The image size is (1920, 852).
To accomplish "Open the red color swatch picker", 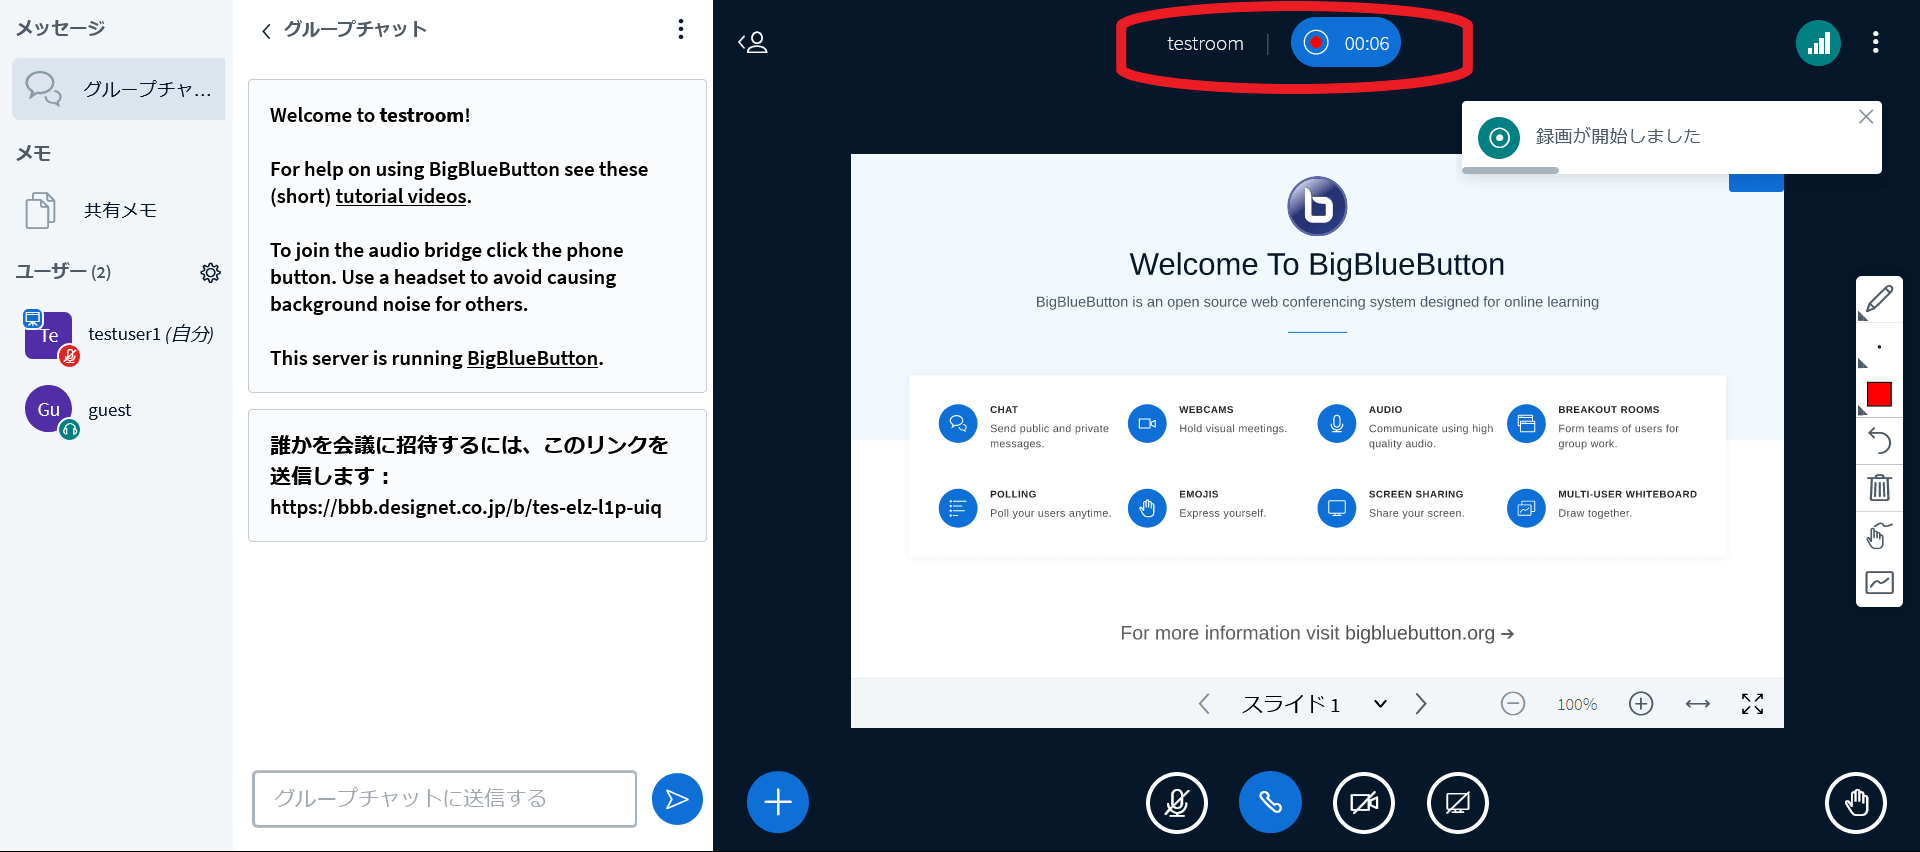I will (1879, 394).
